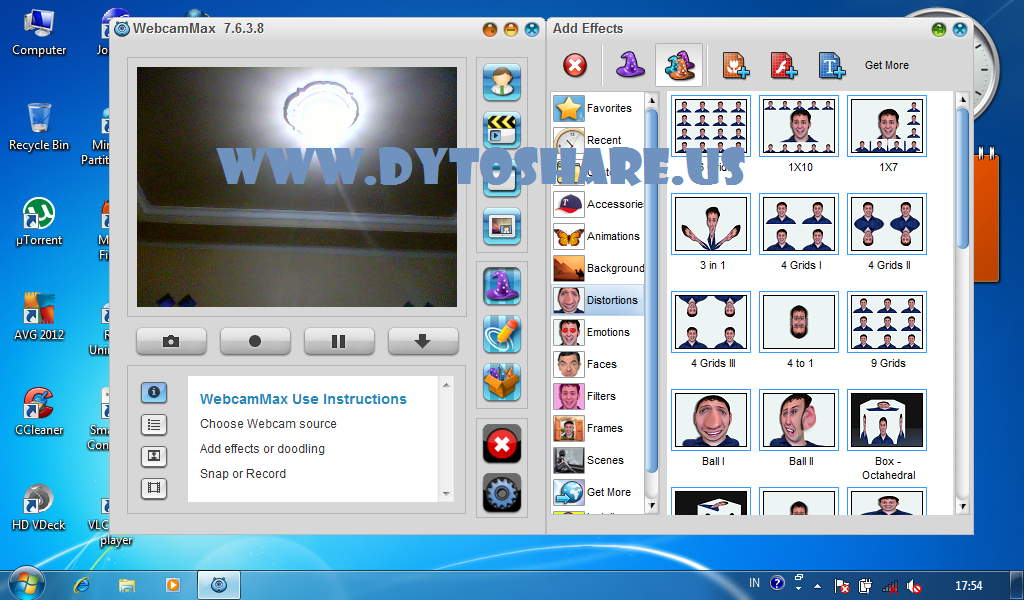Apply the 1X10 effect thumbnail
The width and height of the screenshot is (1024, 600).
[x=799, y=126]
